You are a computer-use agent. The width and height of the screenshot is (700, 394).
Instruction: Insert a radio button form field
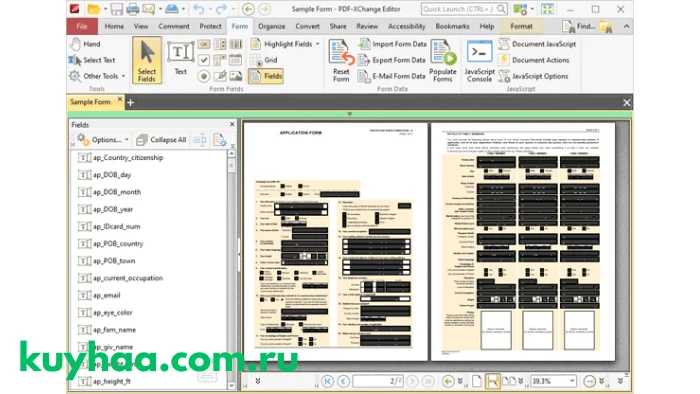(204, 76)
